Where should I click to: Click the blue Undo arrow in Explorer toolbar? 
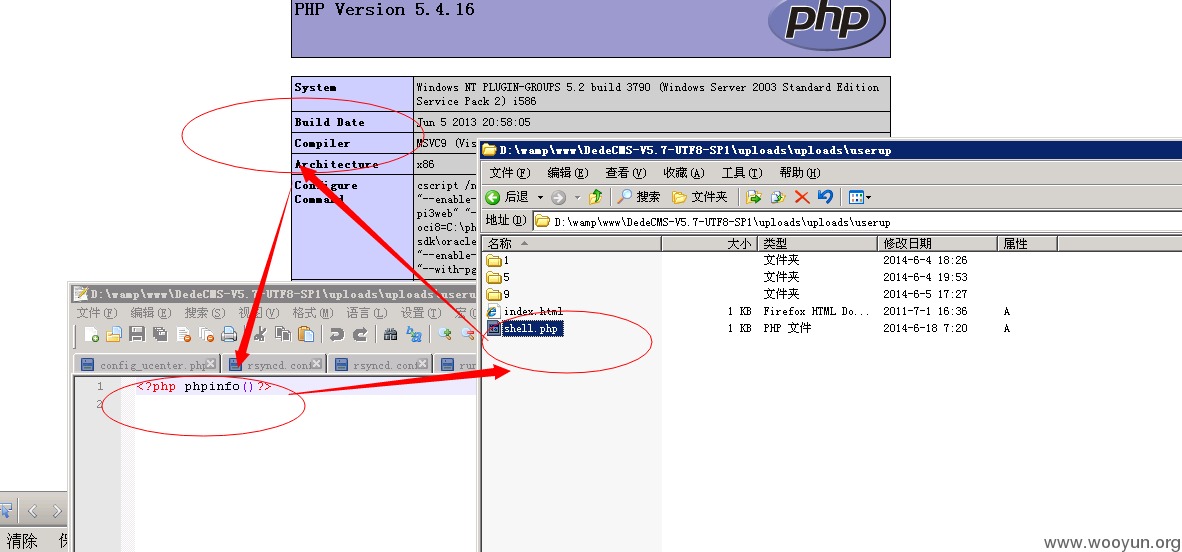(825, 197)
